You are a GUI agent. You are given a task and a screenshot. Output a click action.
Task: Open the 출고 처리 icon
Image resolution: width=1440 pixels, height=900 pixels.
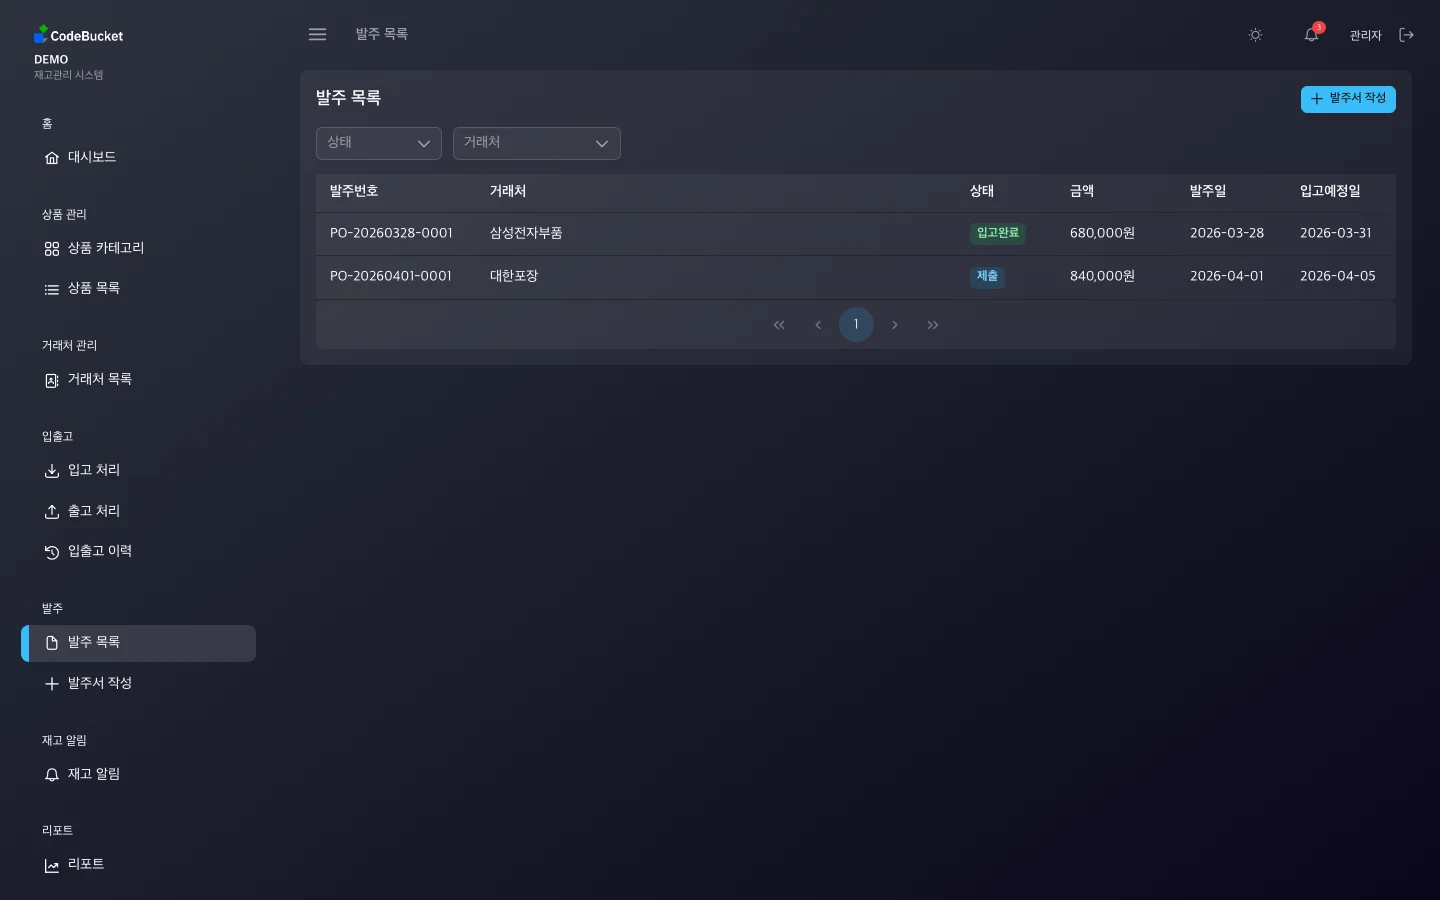tap(52, 511)
